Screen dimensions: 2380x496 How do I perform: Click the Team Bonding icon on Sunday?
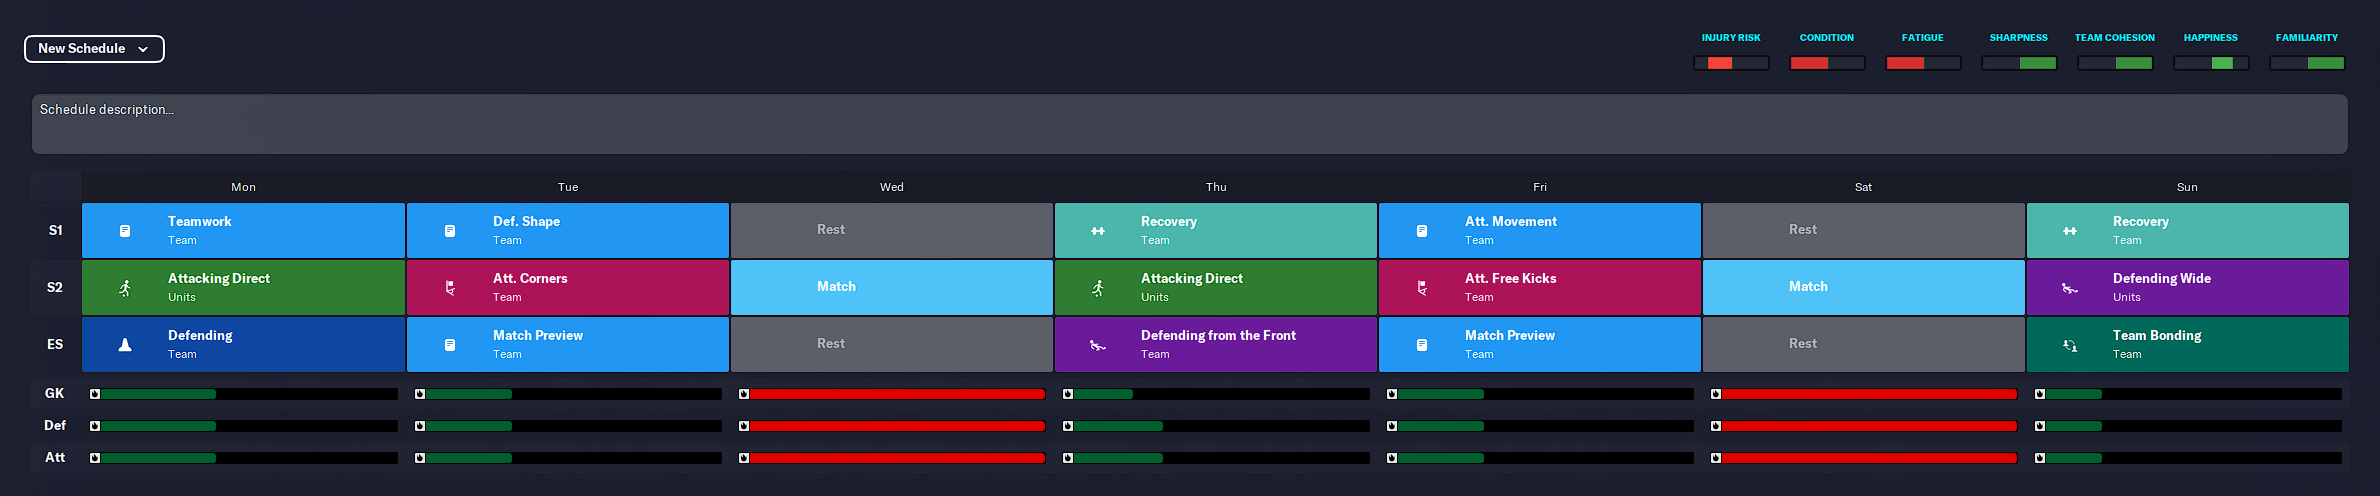click(x=2070, y=345)
